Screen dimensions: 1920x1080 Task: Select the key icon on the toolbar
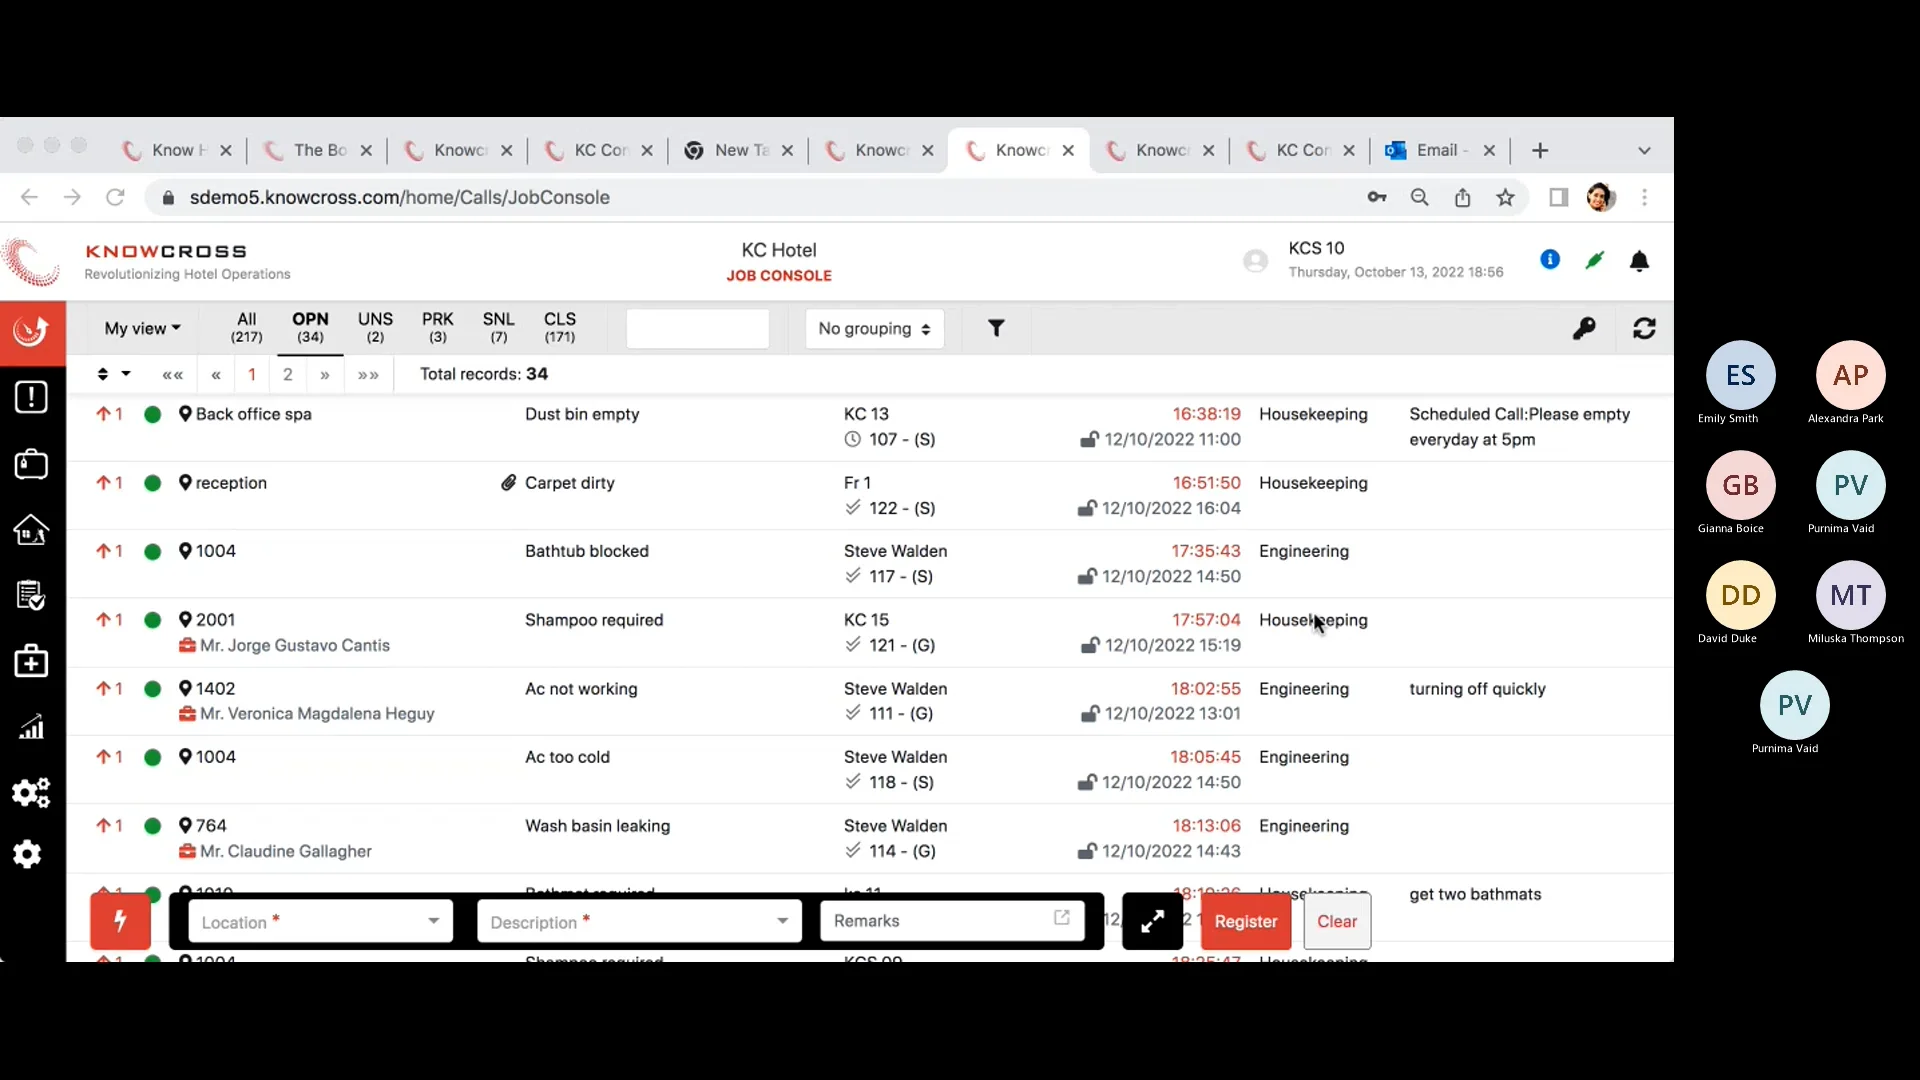pos(1586,328)
